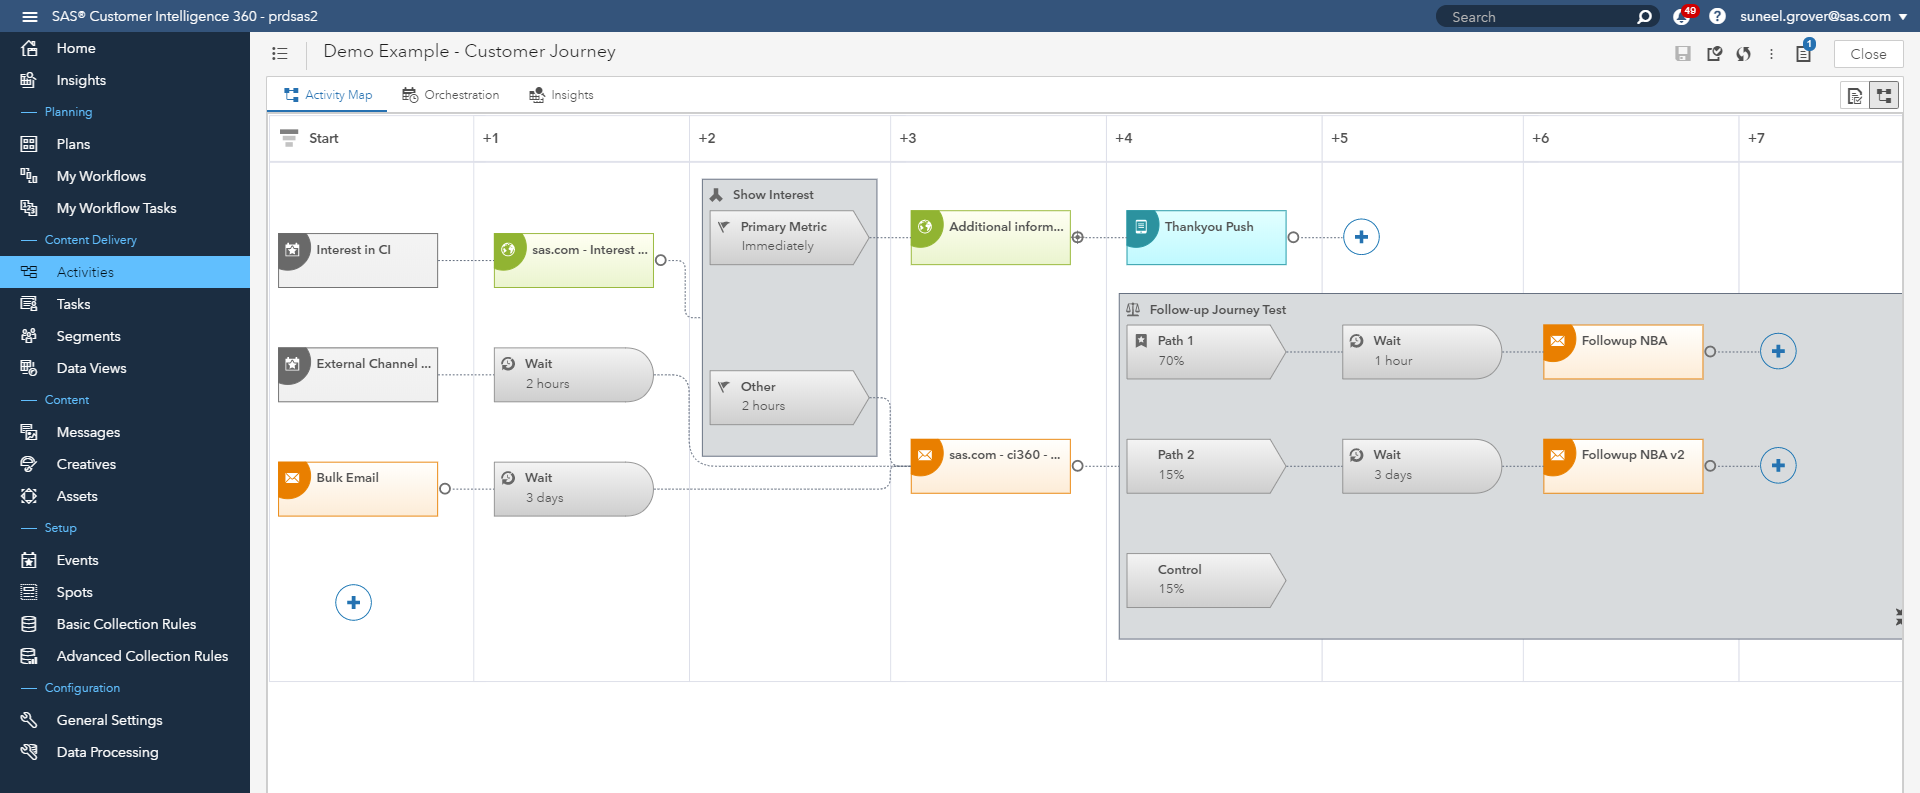Open Plans in the sidebar
The width and height of the screenshot is (1920, 793).
click(125, 144)
